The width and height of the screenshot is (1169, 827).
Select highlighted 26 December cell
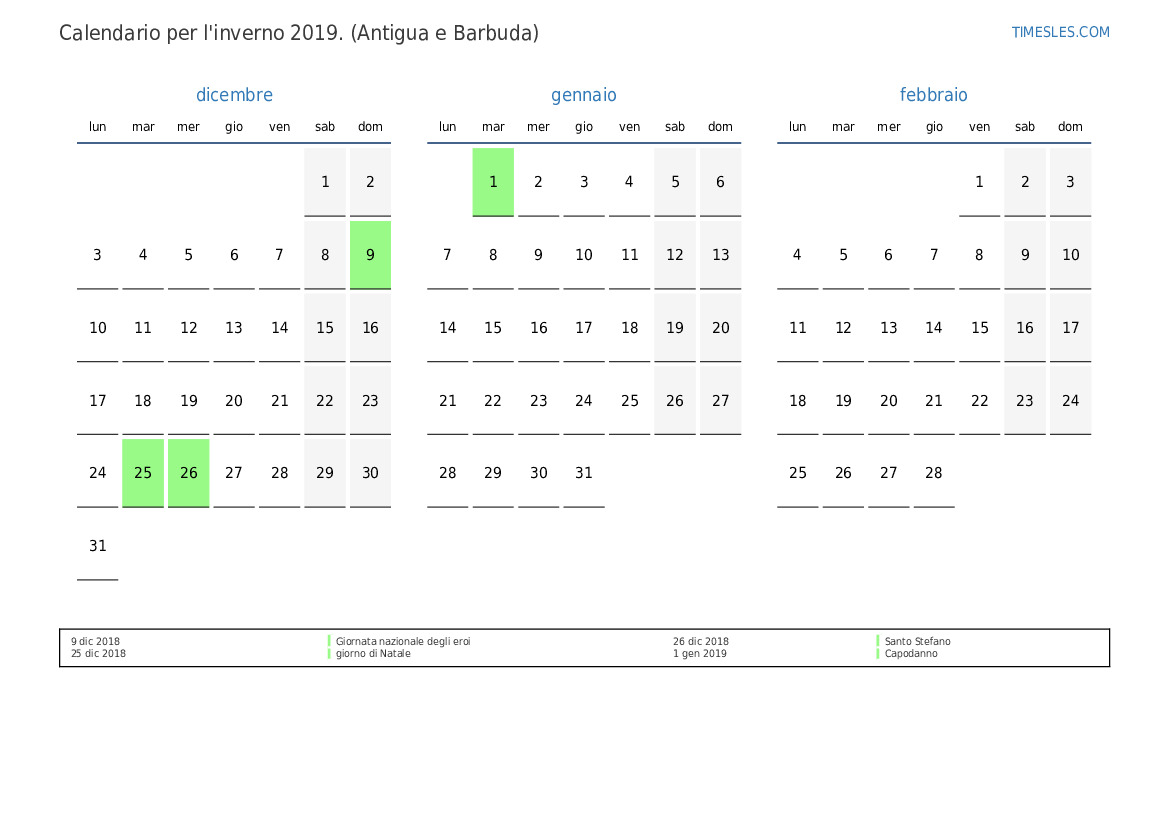click(189, 473)
